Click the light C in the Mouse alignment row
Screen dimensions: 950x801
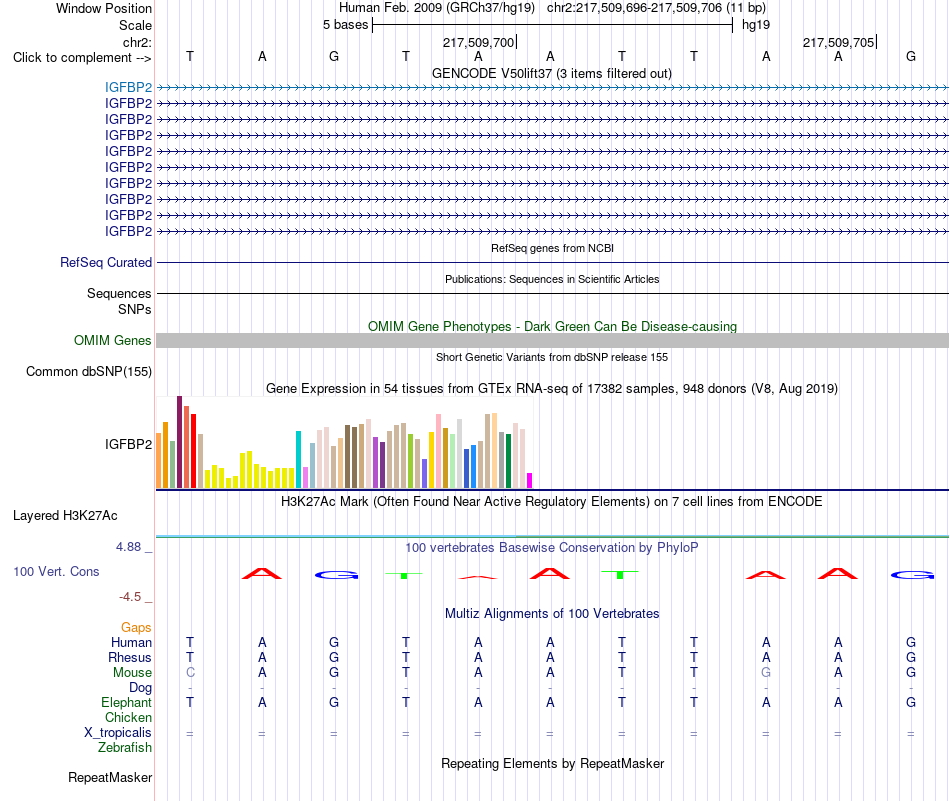(x=190, y=673)
